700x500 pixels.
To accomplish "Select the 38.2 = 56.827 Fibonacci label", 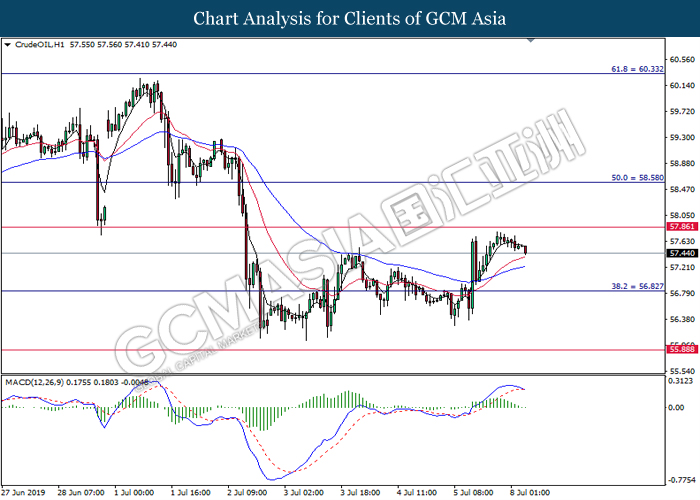I will 637,285.
